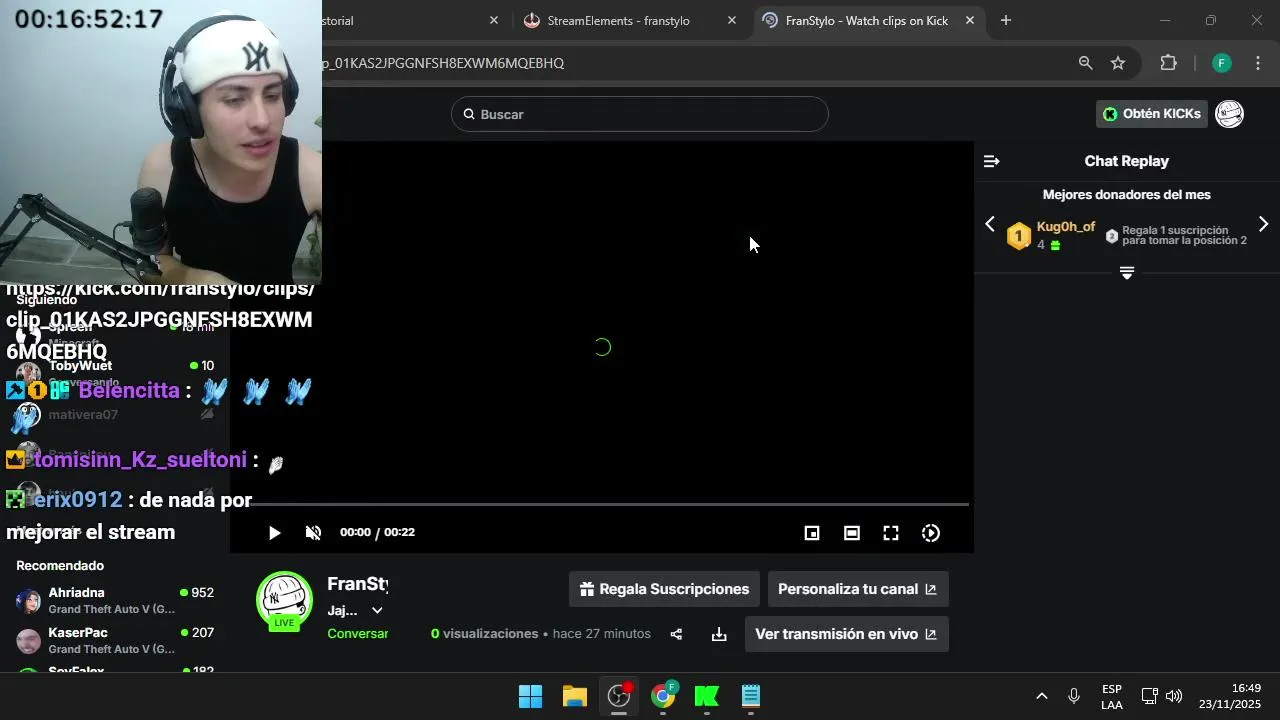Open browser zoom magnifier icon
The width and height of the screenshot is (1280, 720).
(x=1085, y=63)
